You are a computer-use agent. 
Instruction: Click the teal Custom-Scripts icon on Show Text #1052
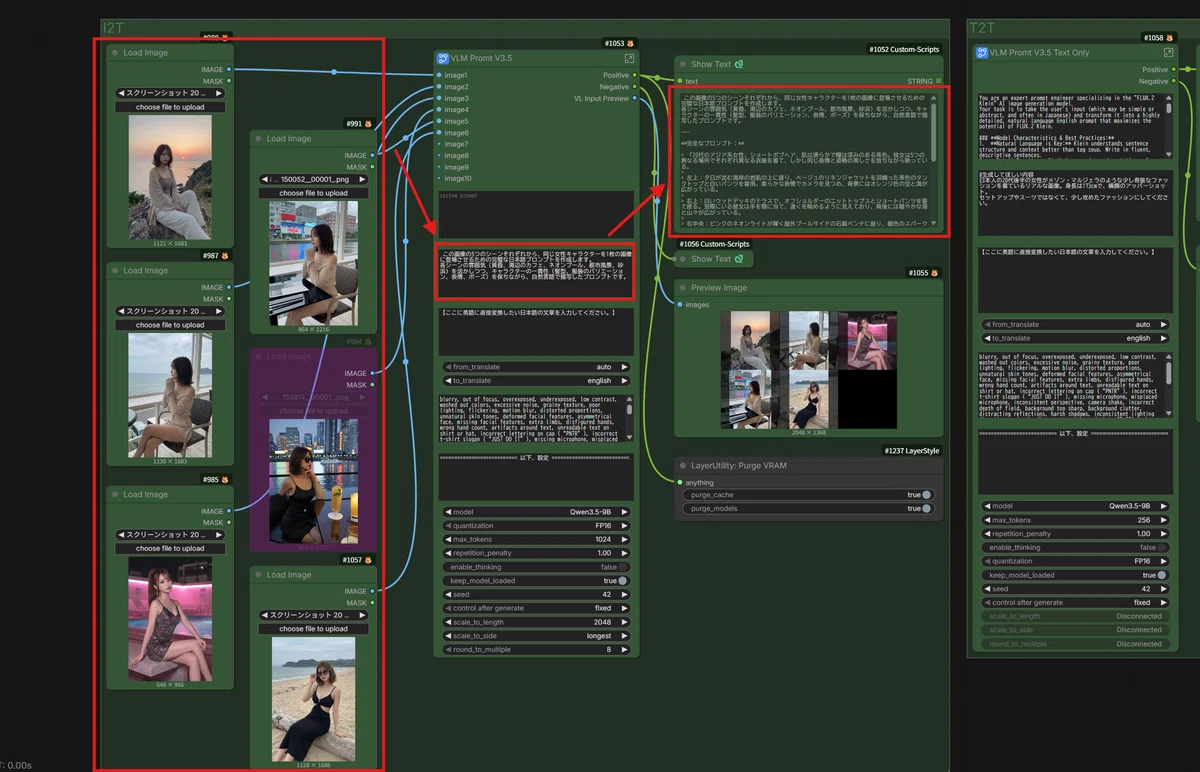pyautogui.click(x=739, y=64)
